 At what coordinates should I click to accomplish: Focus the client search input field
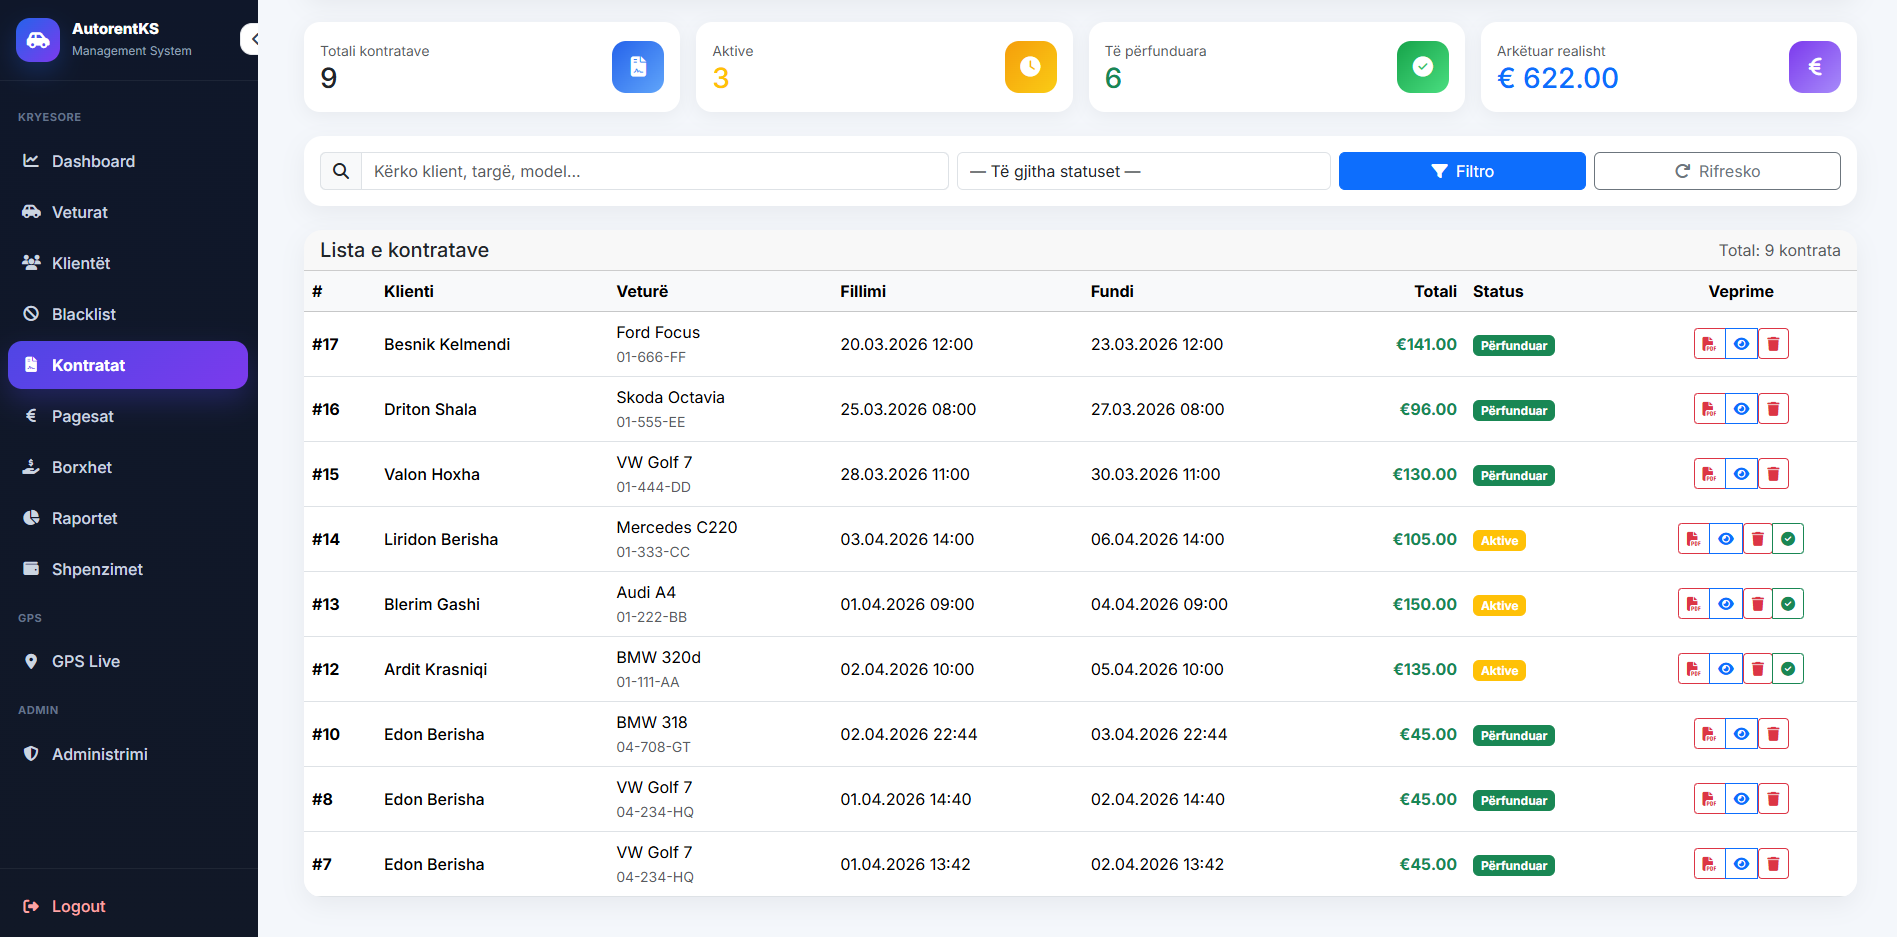(x=654, y=171)
